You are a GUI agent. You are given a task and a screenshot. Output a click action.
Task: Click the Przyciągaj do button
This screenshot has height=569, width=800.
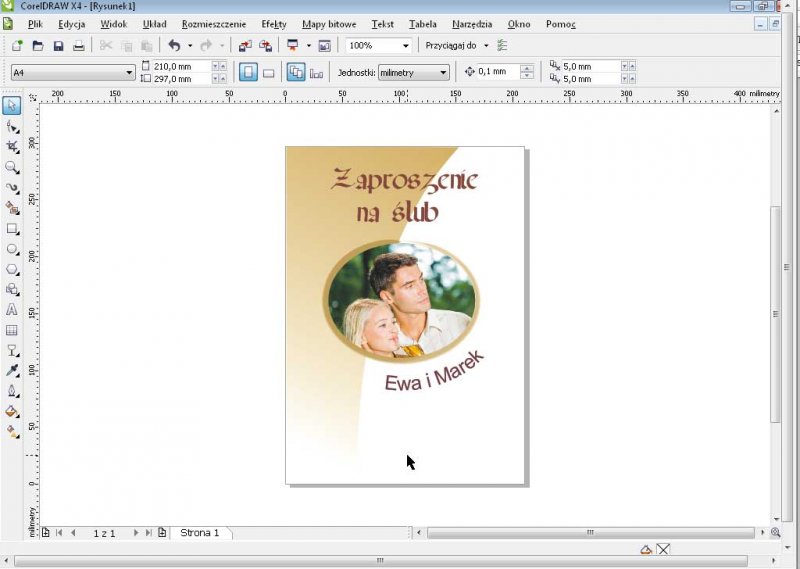click(x=451, y=46)
